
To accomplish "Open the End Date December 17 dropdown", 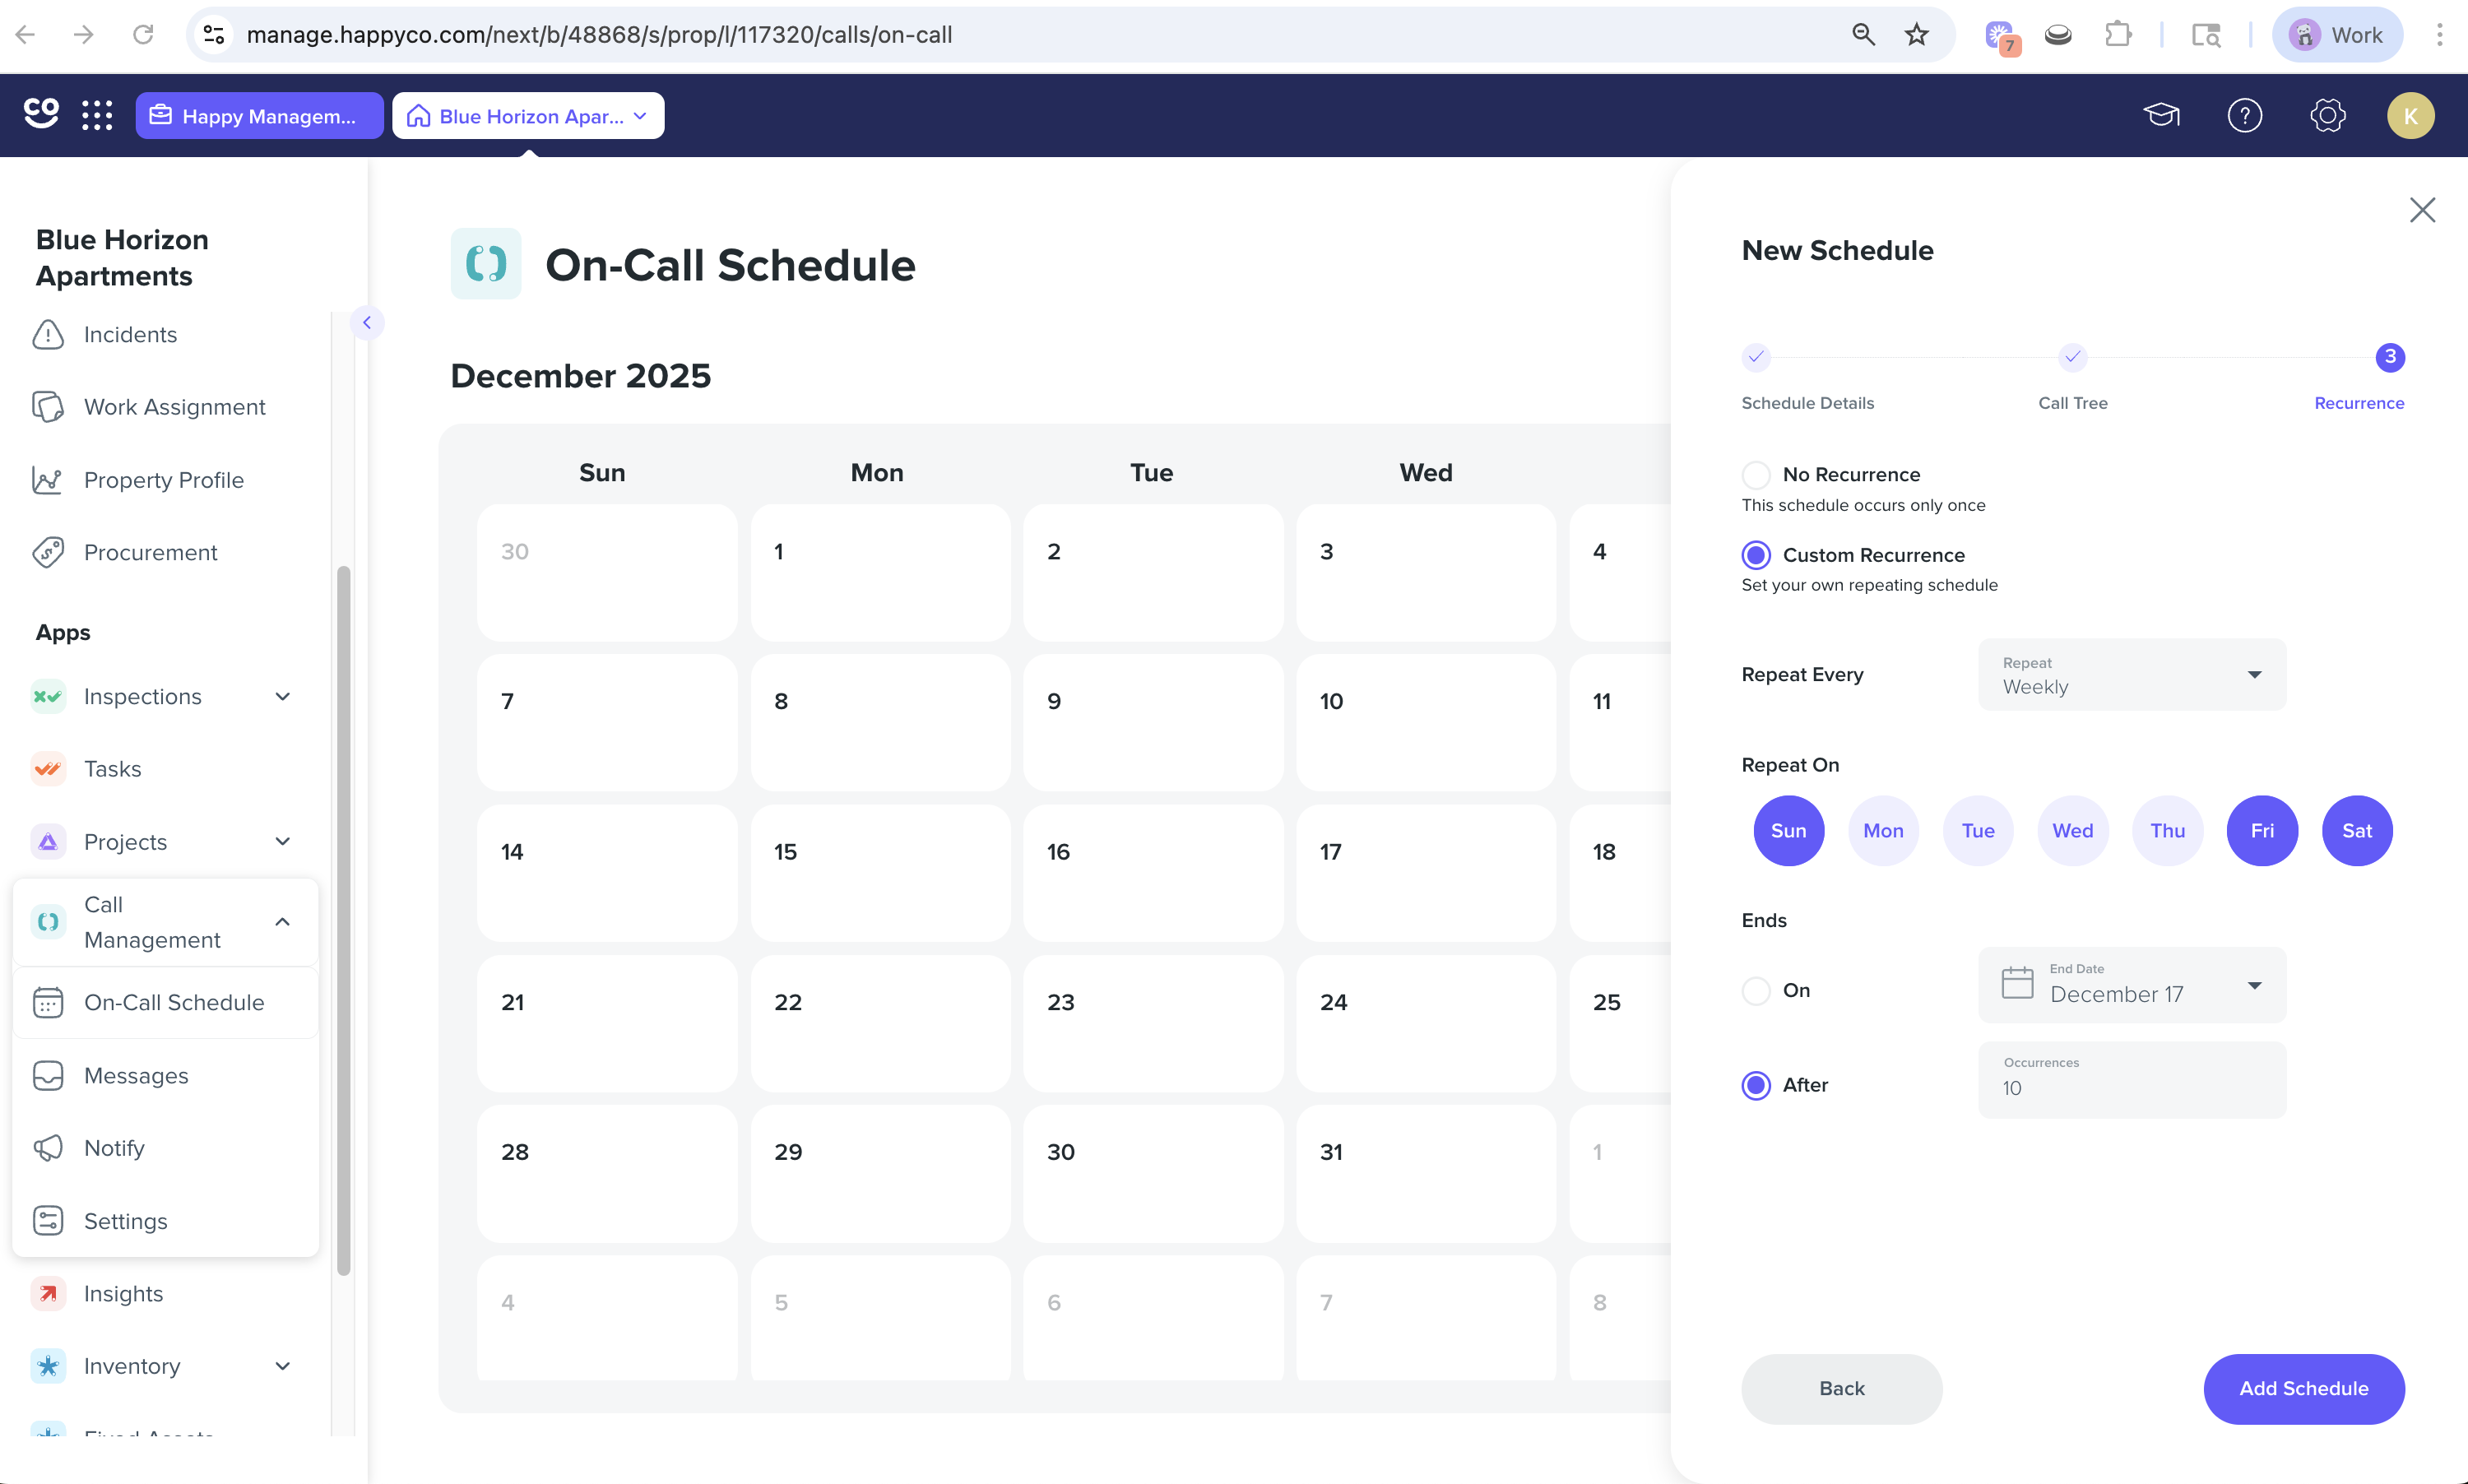I will coord(2132,985).
